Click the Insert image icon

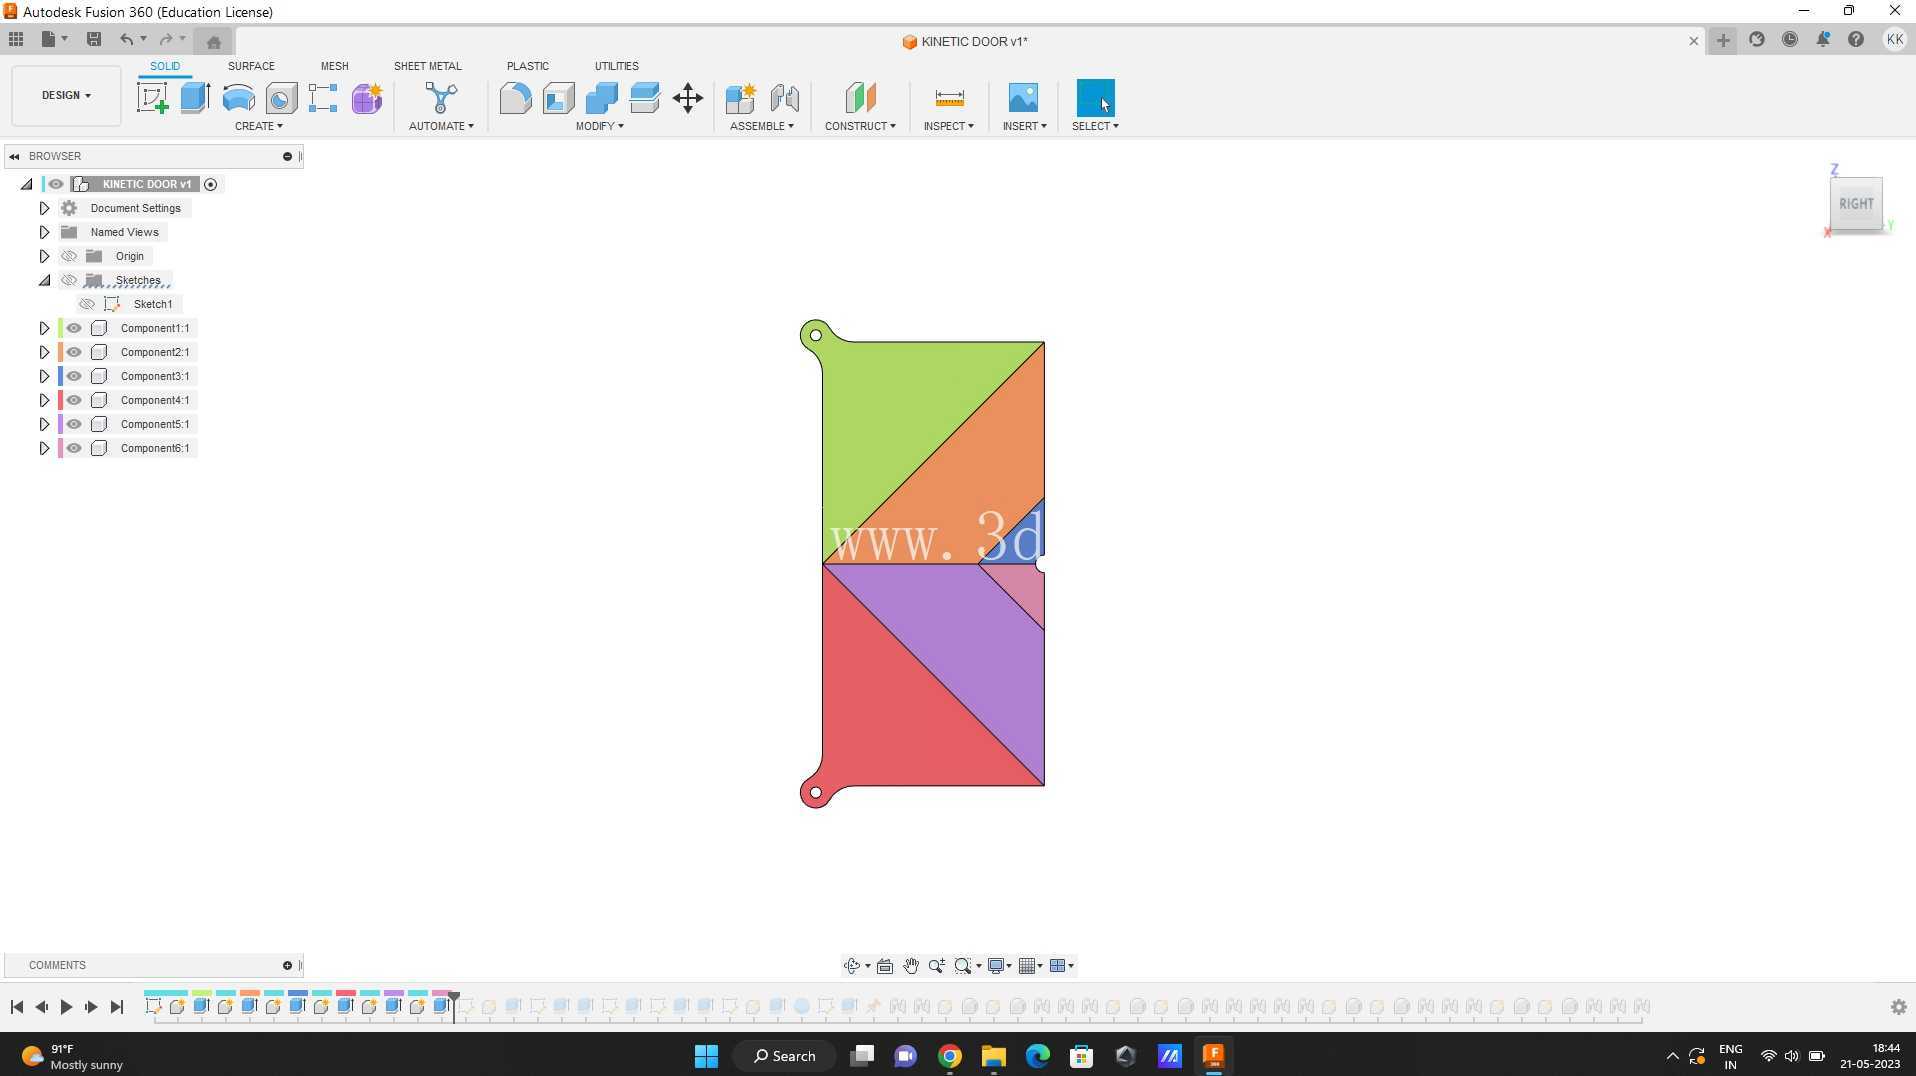click(1023, 98)
